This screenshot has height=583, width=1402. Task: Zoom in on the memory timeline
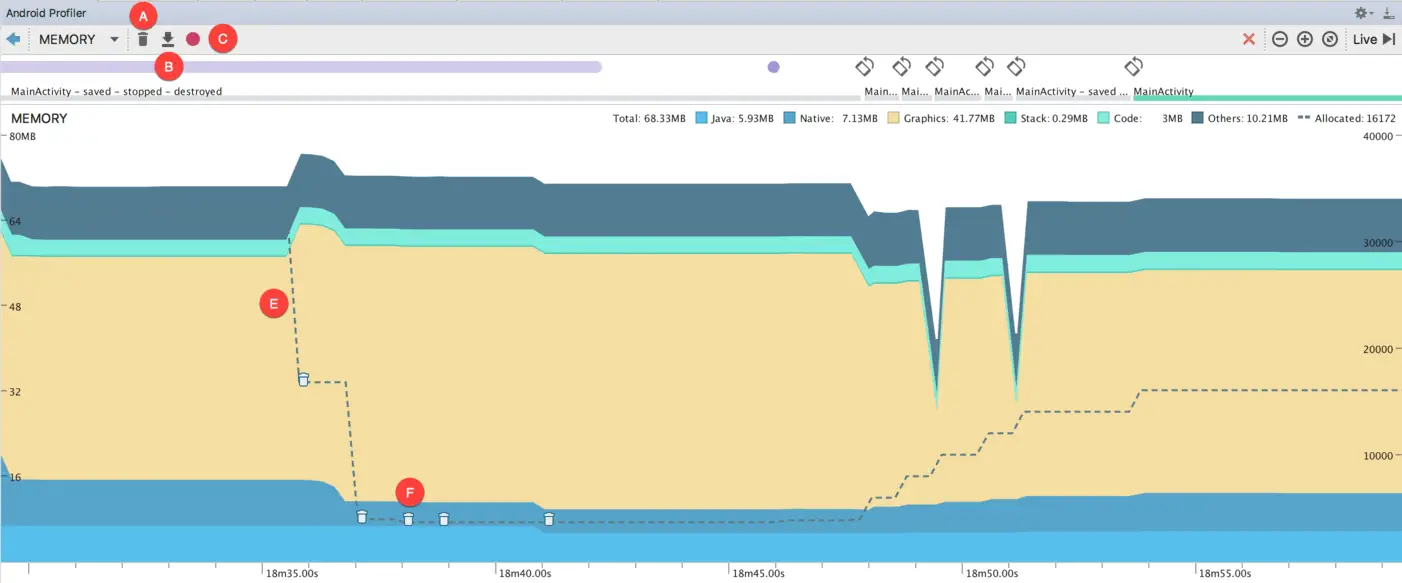click(x=1305, y=38)
